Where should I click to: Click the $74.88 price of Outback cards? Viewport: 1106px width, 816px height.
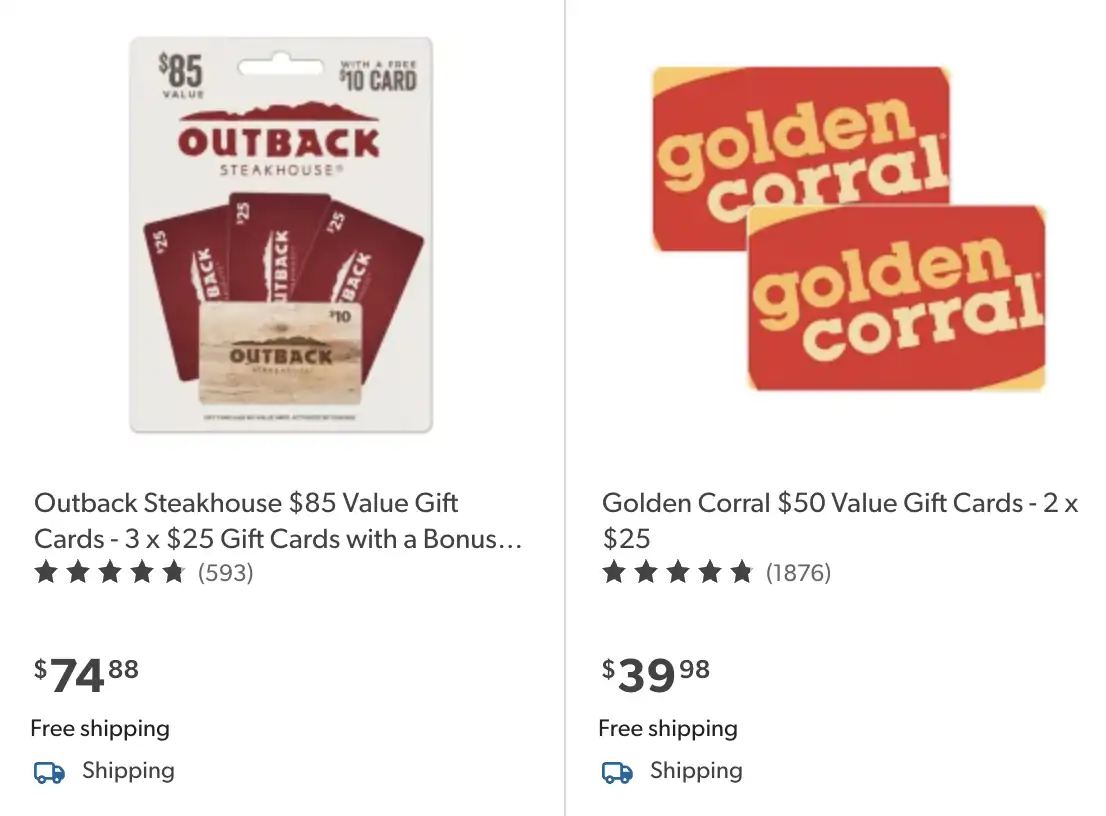pos(86,675)
